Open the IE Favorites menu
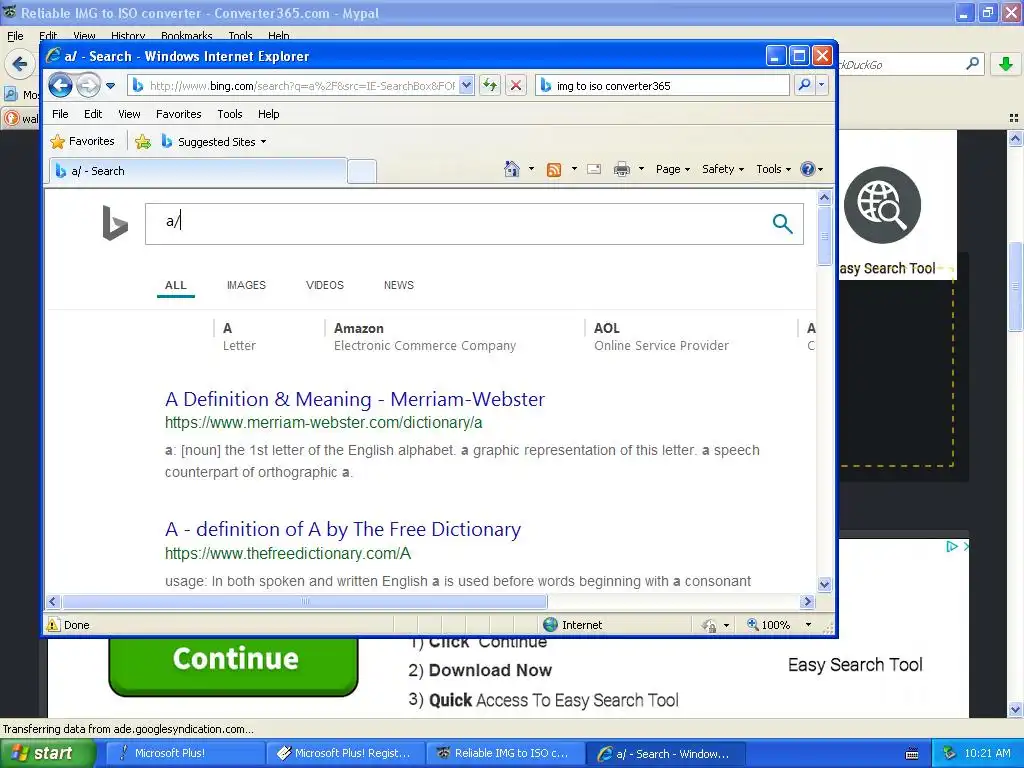Image resolution: width=1024 pixels, height=768 pixels. click(x=178, y=114)
